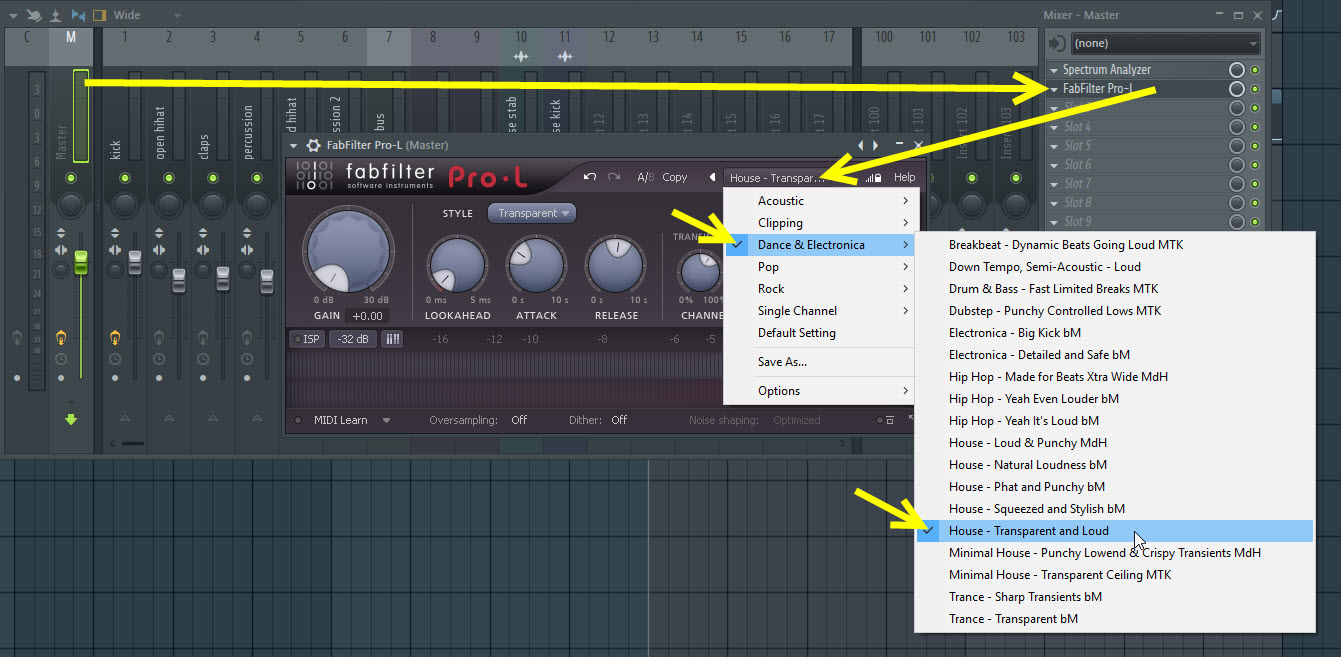The height and width of the screenshot is (657, 1341).
Task: Toggle the percussion track mute LED
Action: coord(256,178)
